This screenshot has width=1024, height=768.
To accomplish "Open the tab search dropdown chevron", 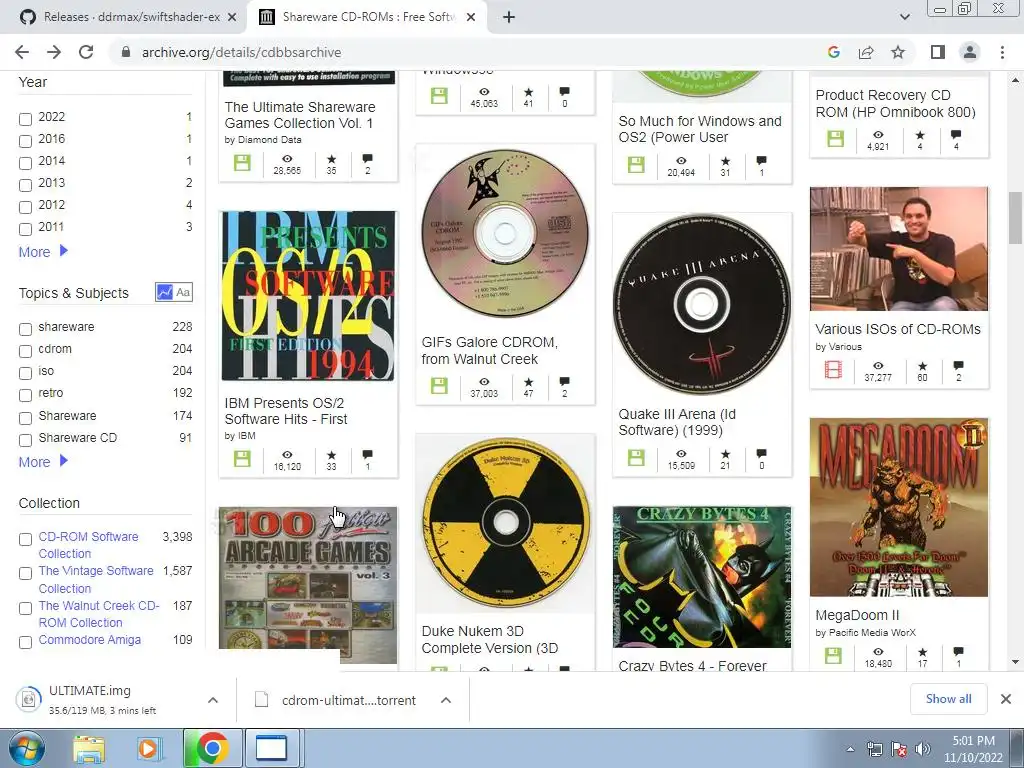I will (904, 17).
